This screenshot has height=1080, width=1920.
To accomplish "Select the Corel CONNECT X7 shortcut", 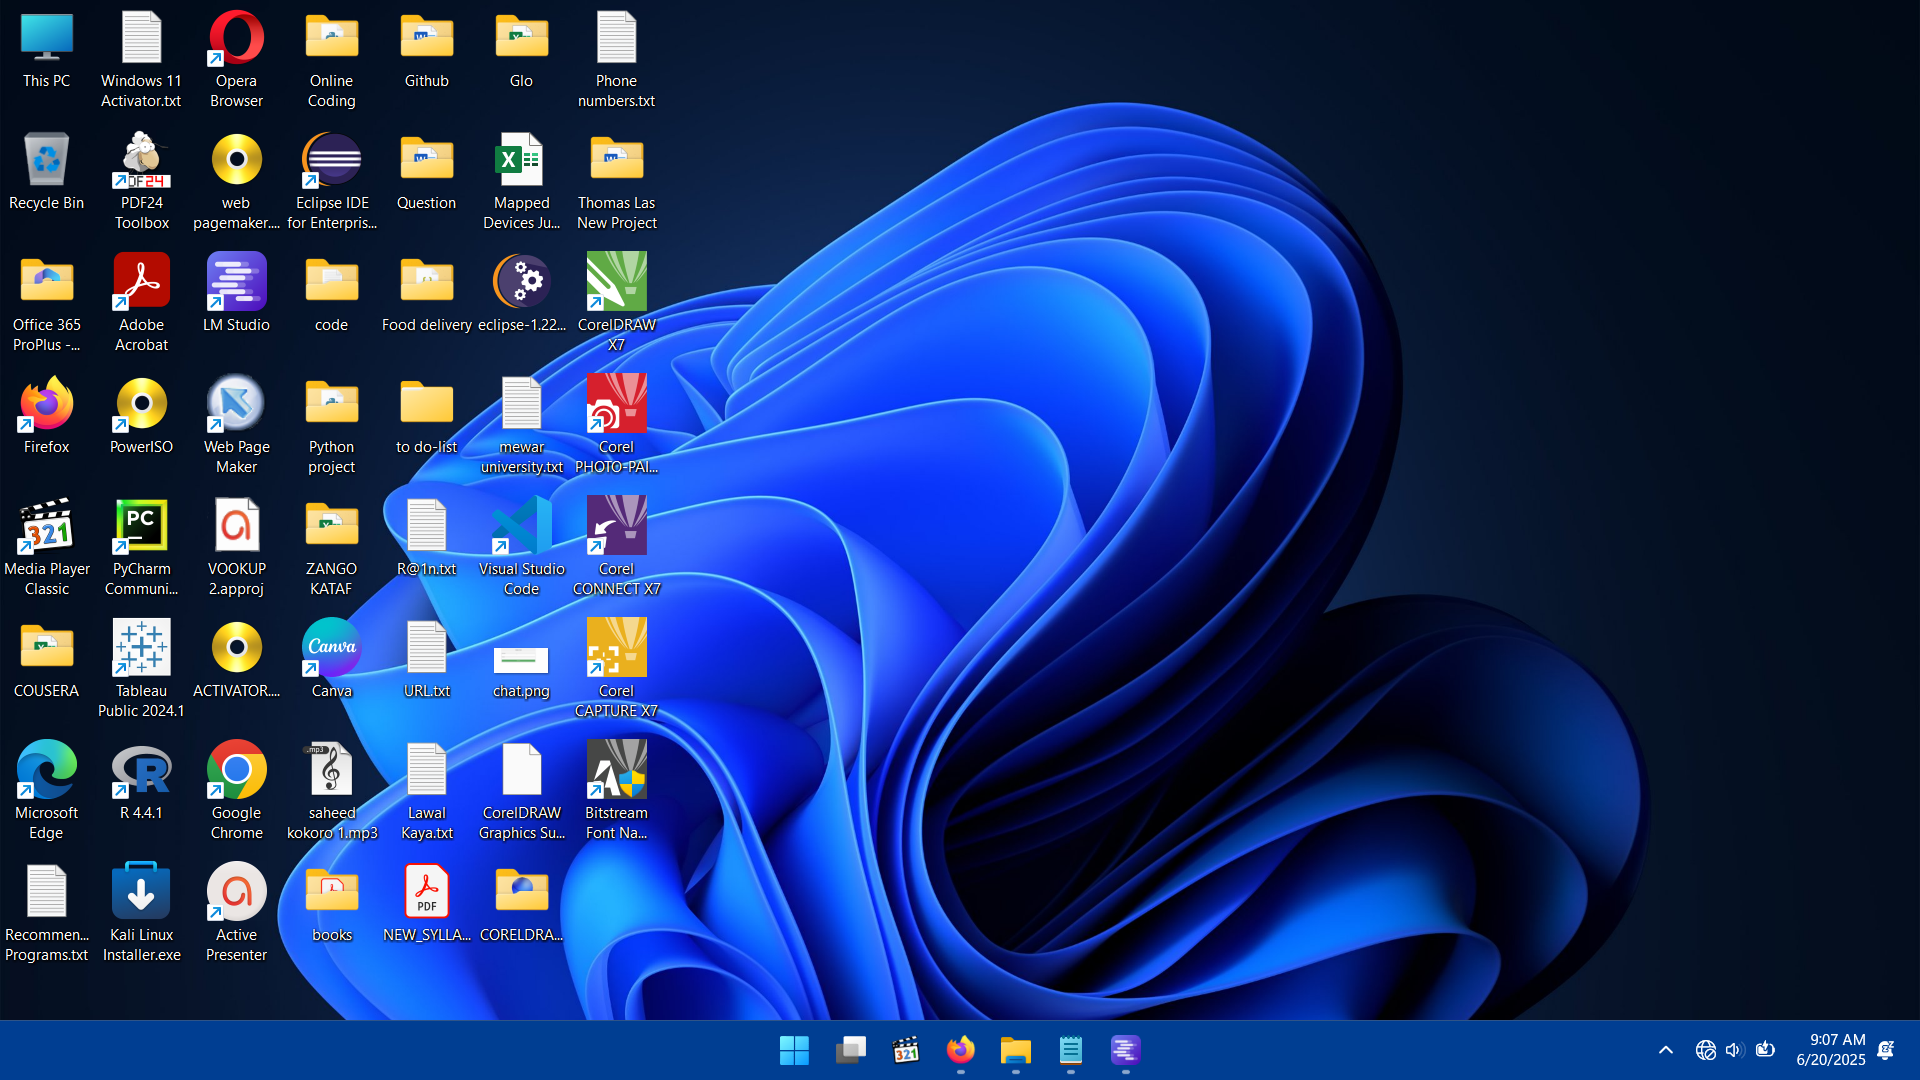I will pyautogui.click(x=617, y=548).
